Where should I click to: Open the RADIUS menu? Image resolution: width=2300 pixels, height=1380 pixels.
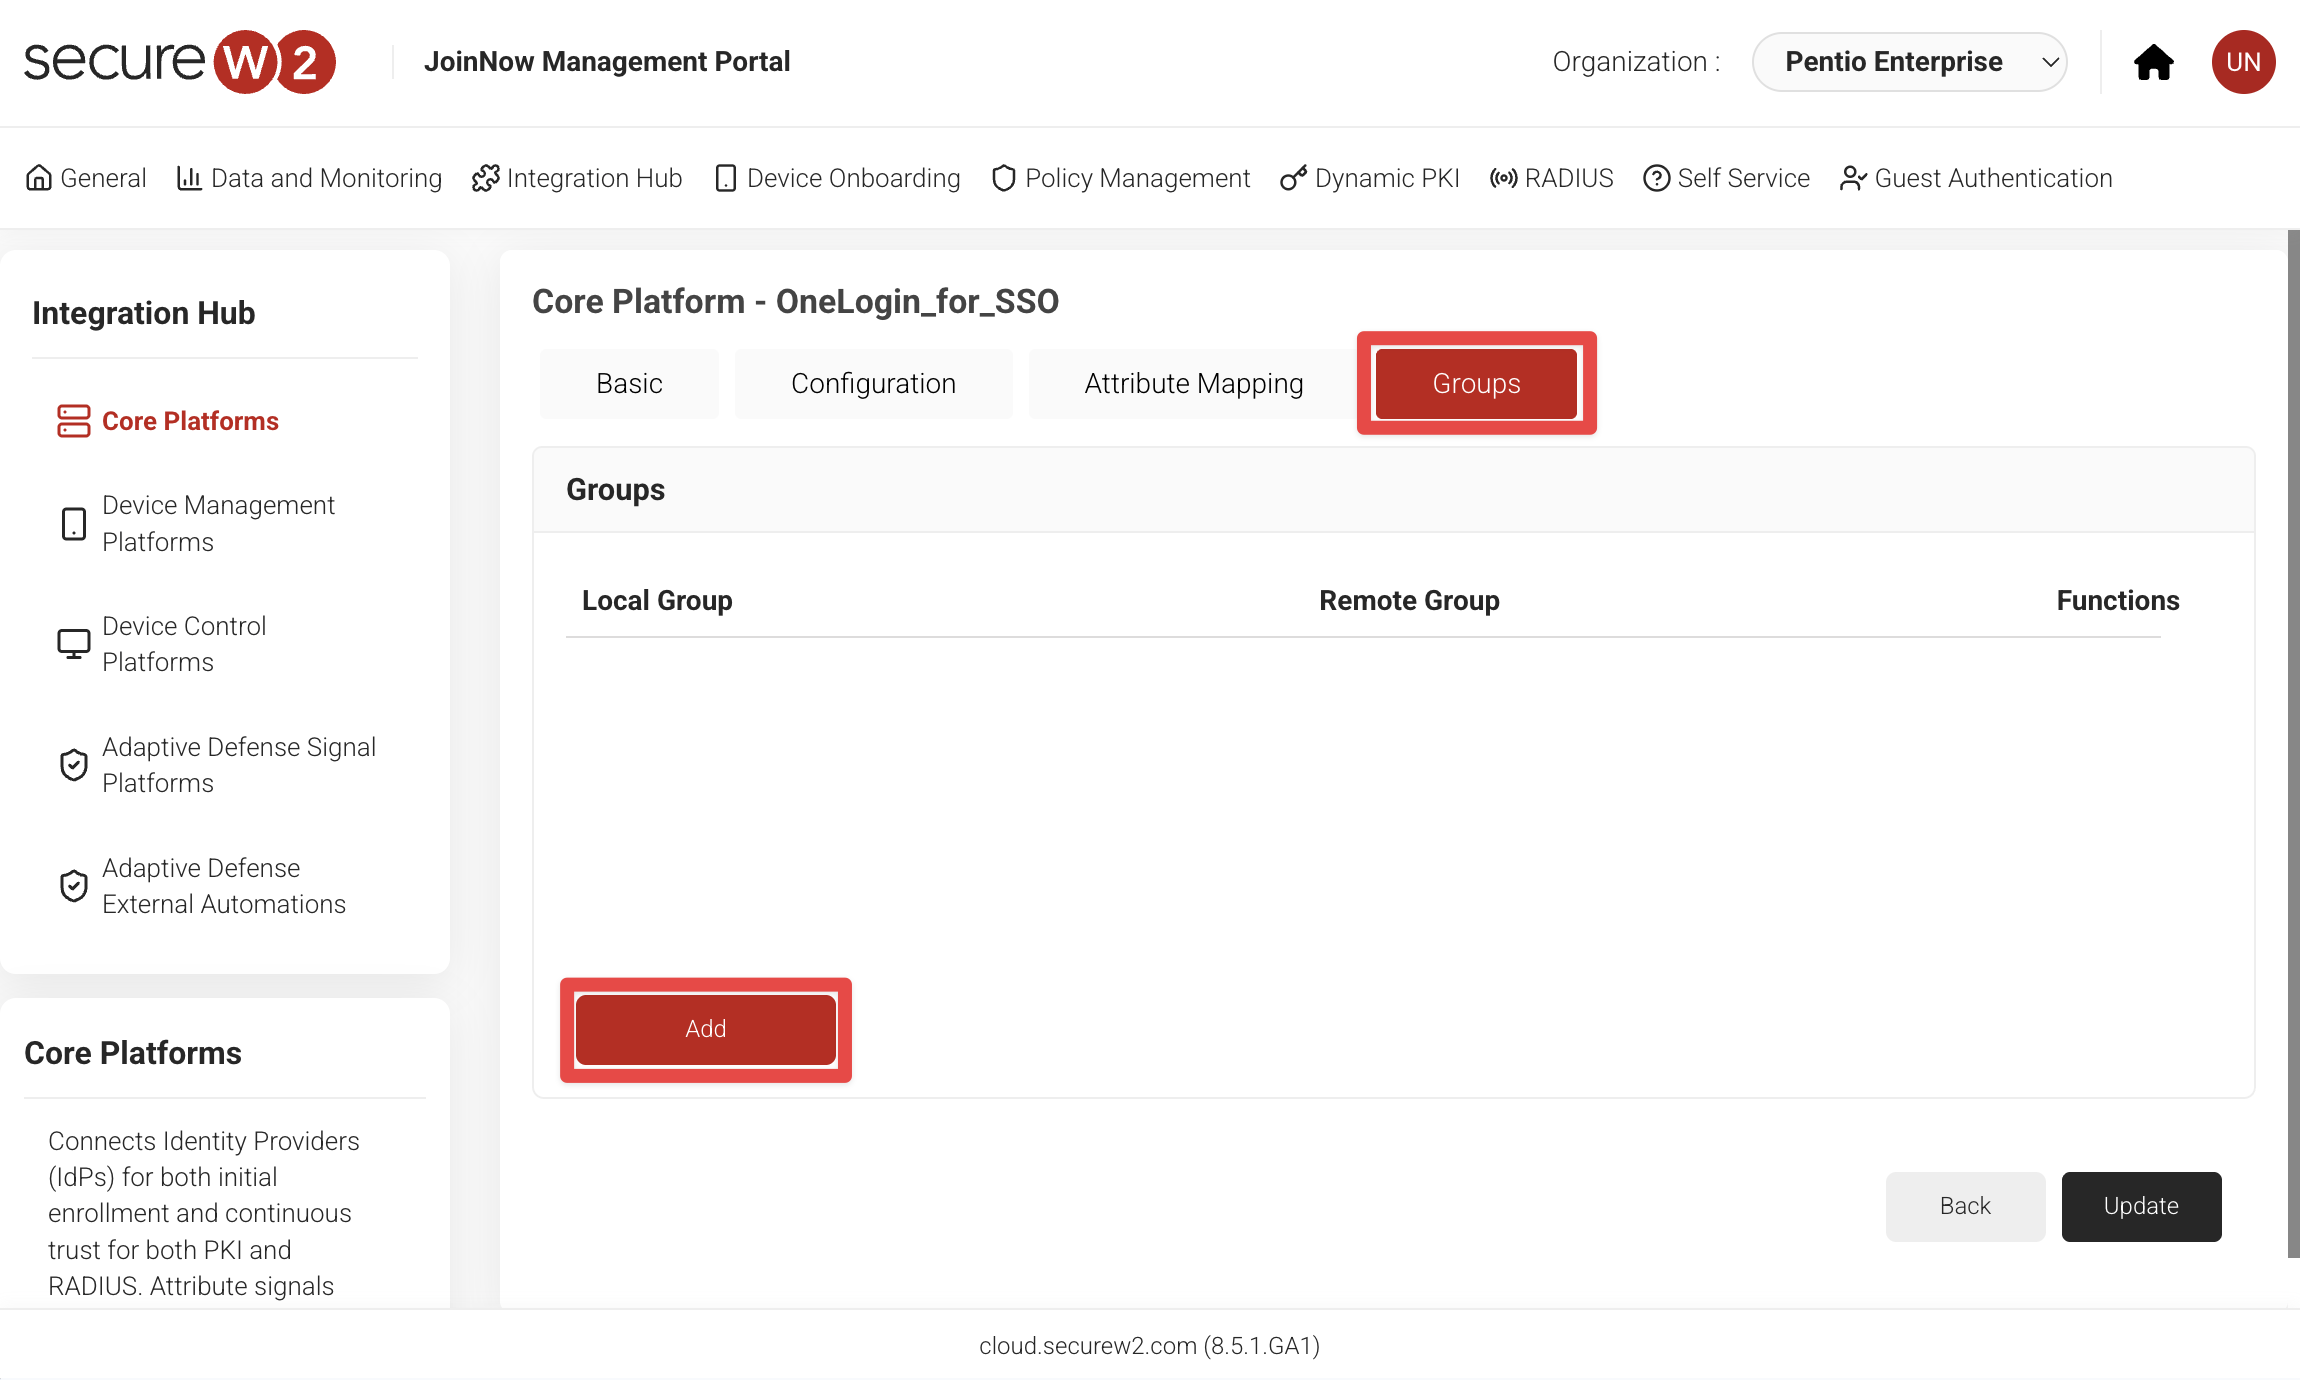click(1552, 178)
